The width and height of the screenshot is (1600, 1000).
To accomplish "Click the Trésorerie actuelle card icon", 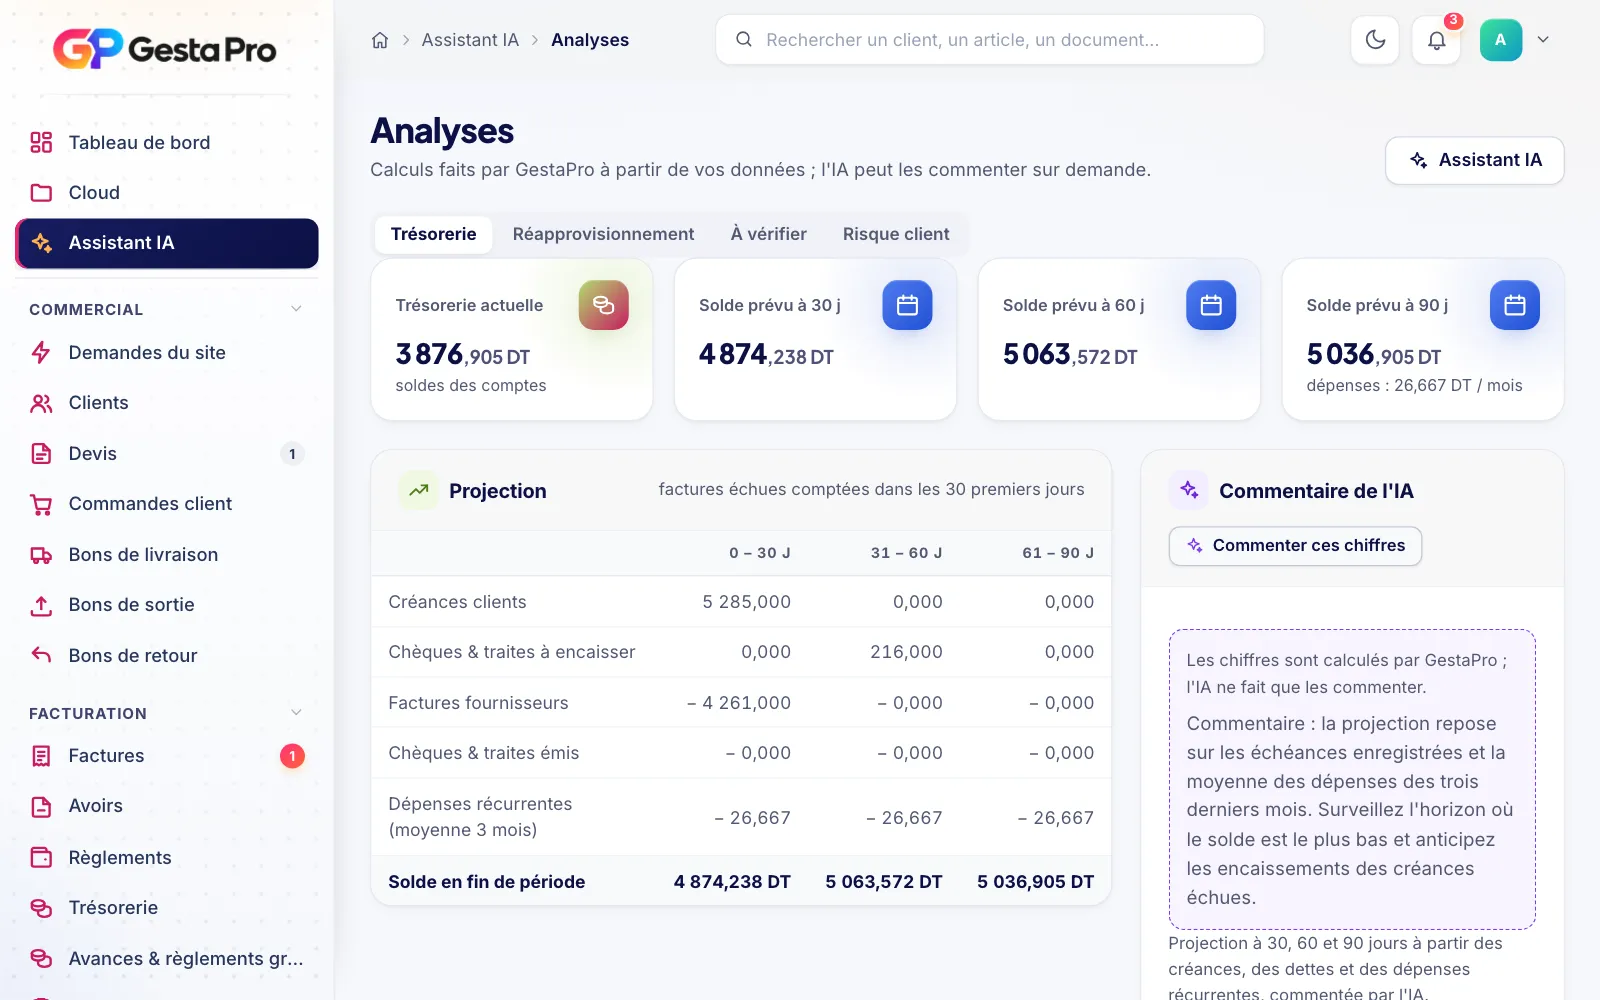I will (604, 305).
